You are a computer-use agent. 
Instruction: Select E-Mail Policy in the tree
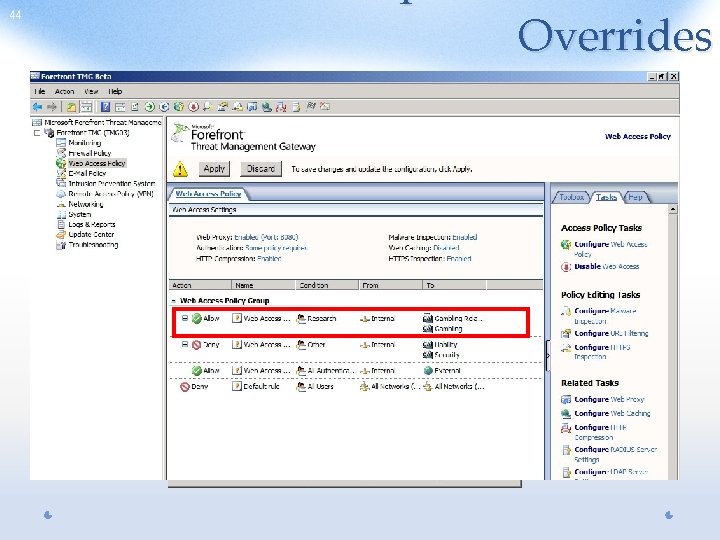click(x=87, y=173)
